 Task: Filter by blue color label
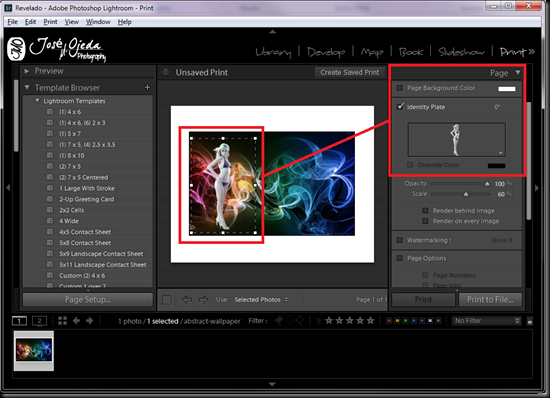tap(414, 321)
